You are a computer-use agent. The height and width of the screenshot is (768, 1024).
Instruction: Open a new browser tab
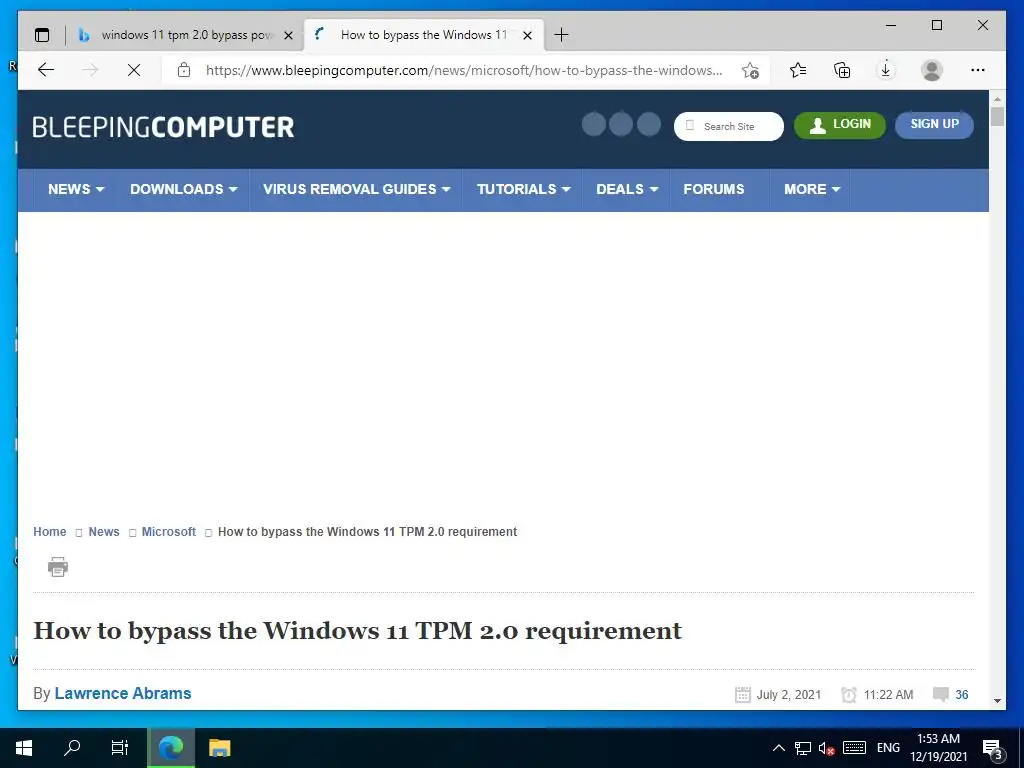[x=561, y=35]
